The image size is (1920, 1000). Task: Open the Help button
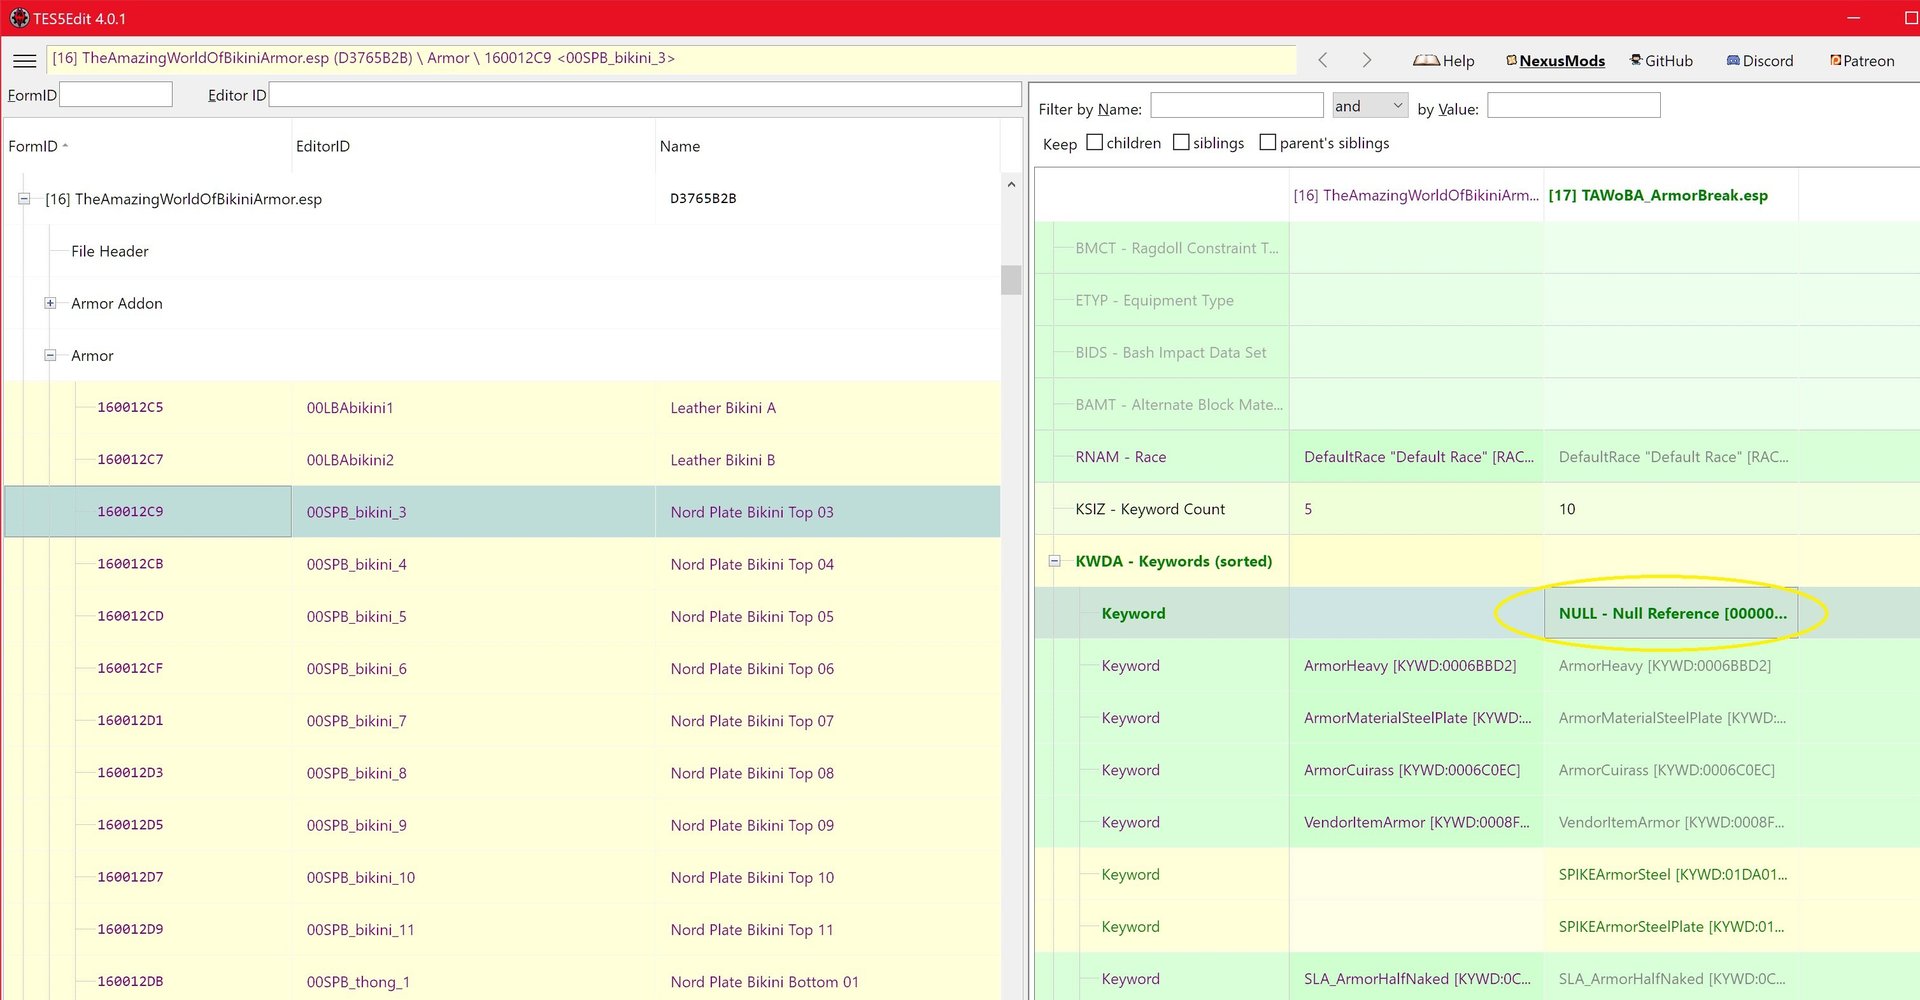point(1443,61)
